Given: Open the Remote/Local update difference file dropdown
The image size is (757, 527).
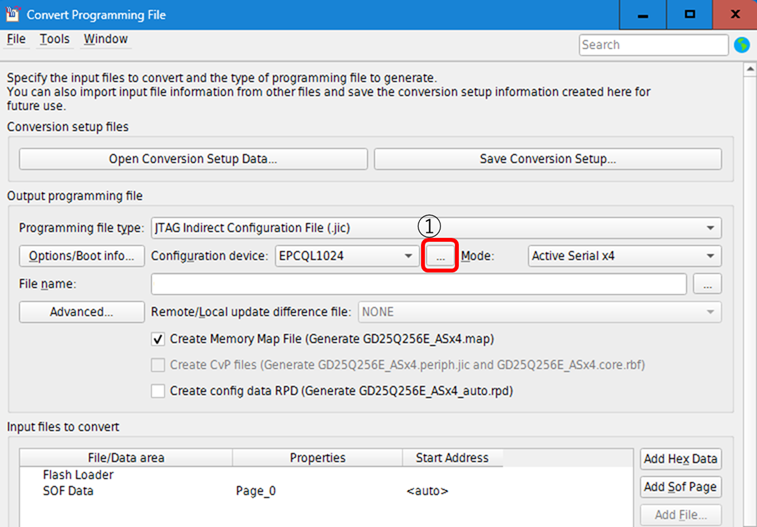Looking at the screenshot, I should coord(540,312).
